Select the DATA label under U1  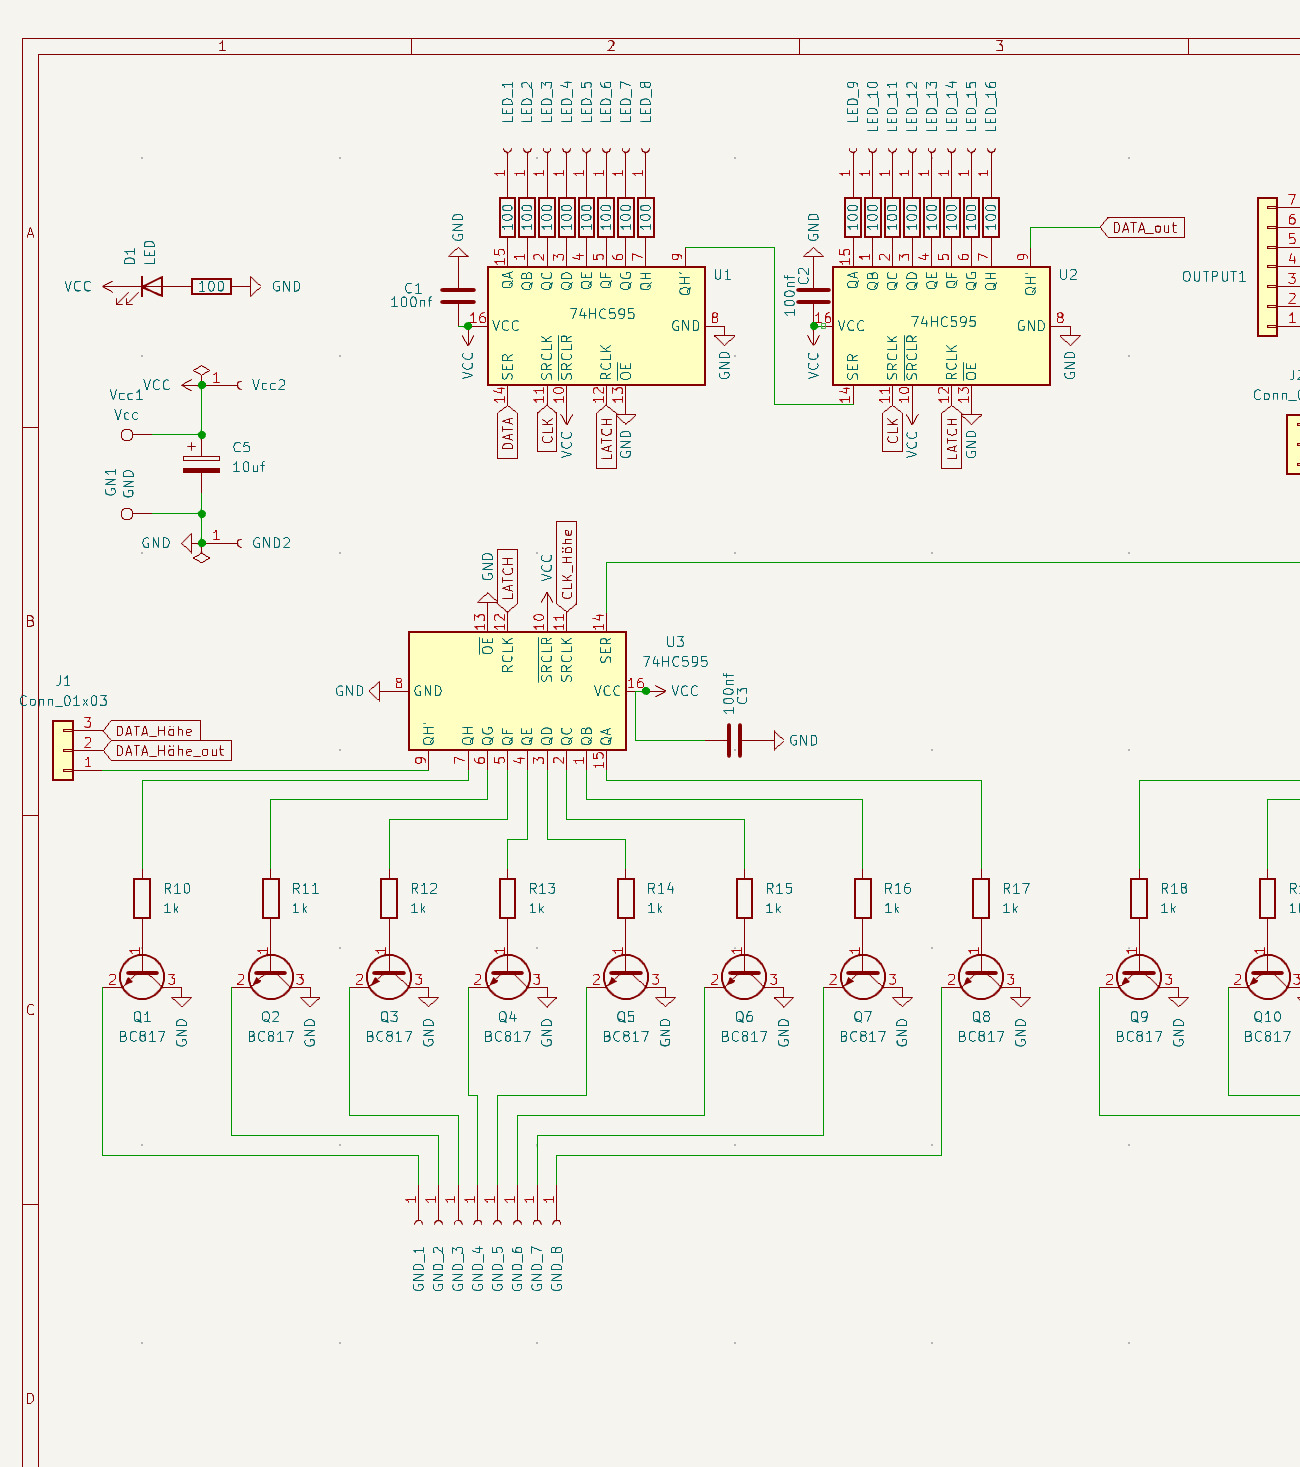[508, 433]
